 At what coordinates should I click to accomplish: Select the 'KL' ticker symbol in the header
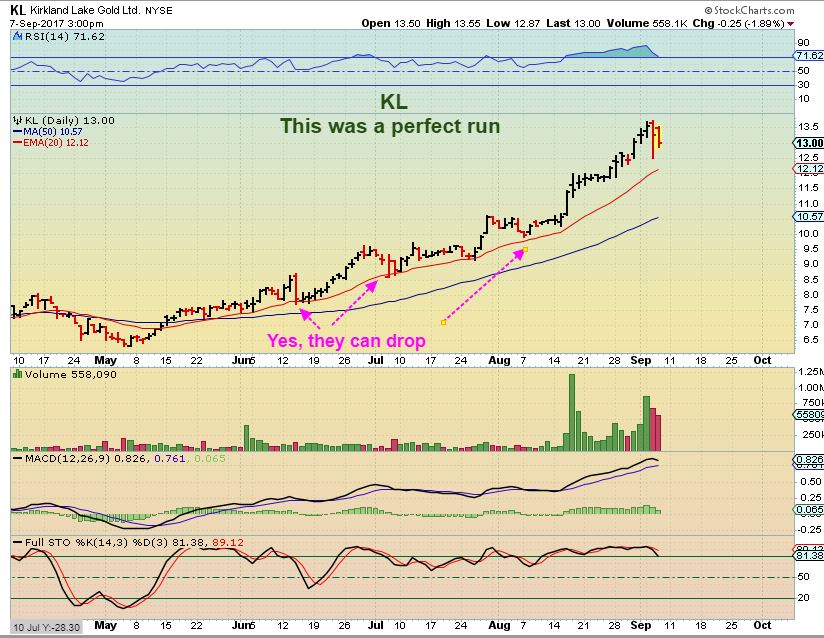(17, 9)
